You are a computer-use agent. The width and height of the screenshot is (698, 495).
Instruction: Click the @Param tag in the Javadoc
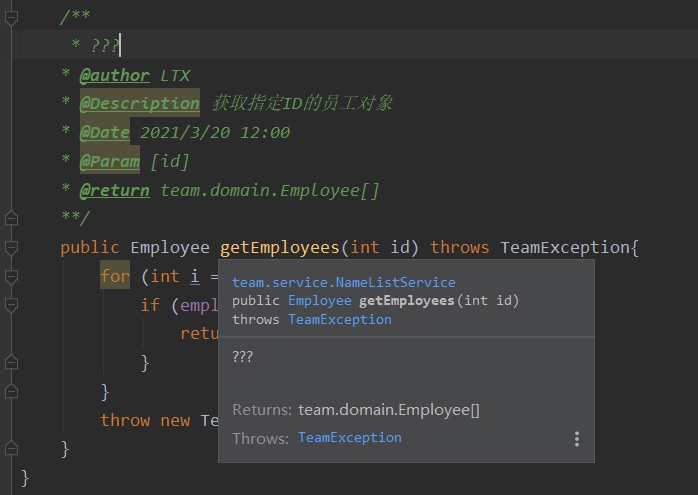(109, 161)
